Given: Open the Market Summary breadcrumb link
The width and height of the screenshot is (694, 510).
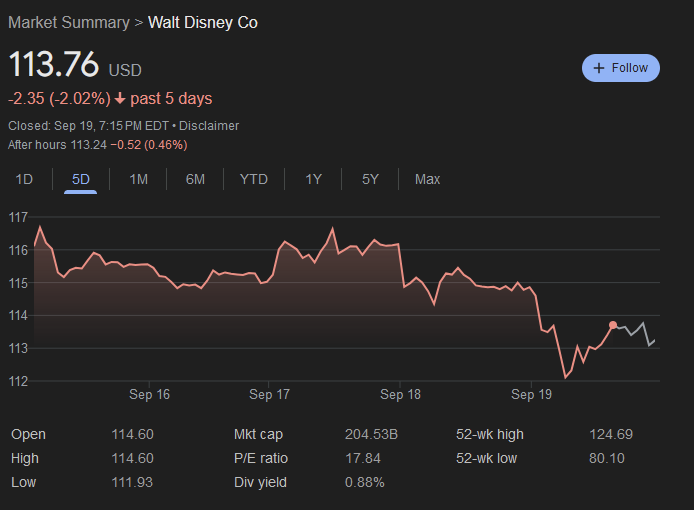Looking at the screenshot, I should tap(69, 23).
